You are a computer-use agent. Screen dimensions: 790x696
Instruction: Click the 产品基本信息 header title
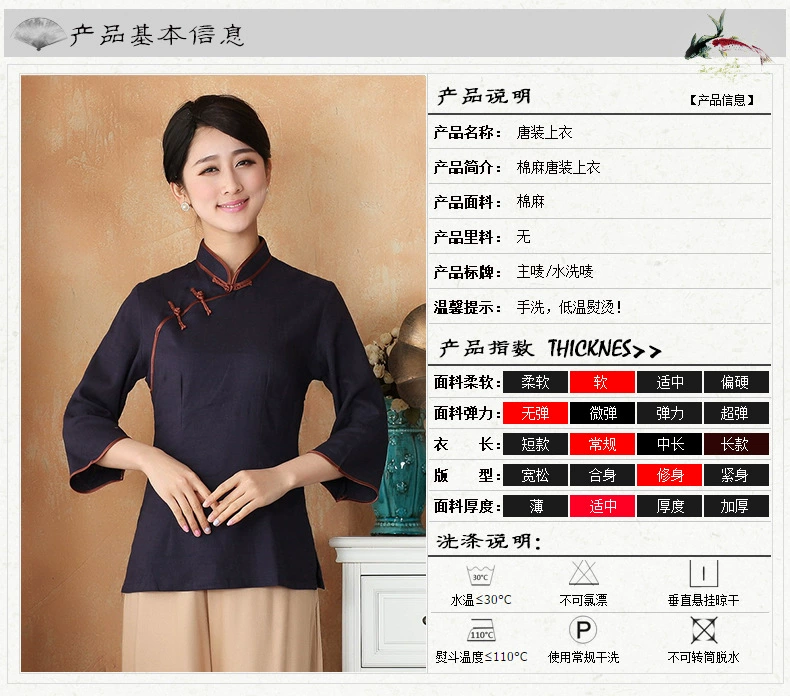[157, 35]
